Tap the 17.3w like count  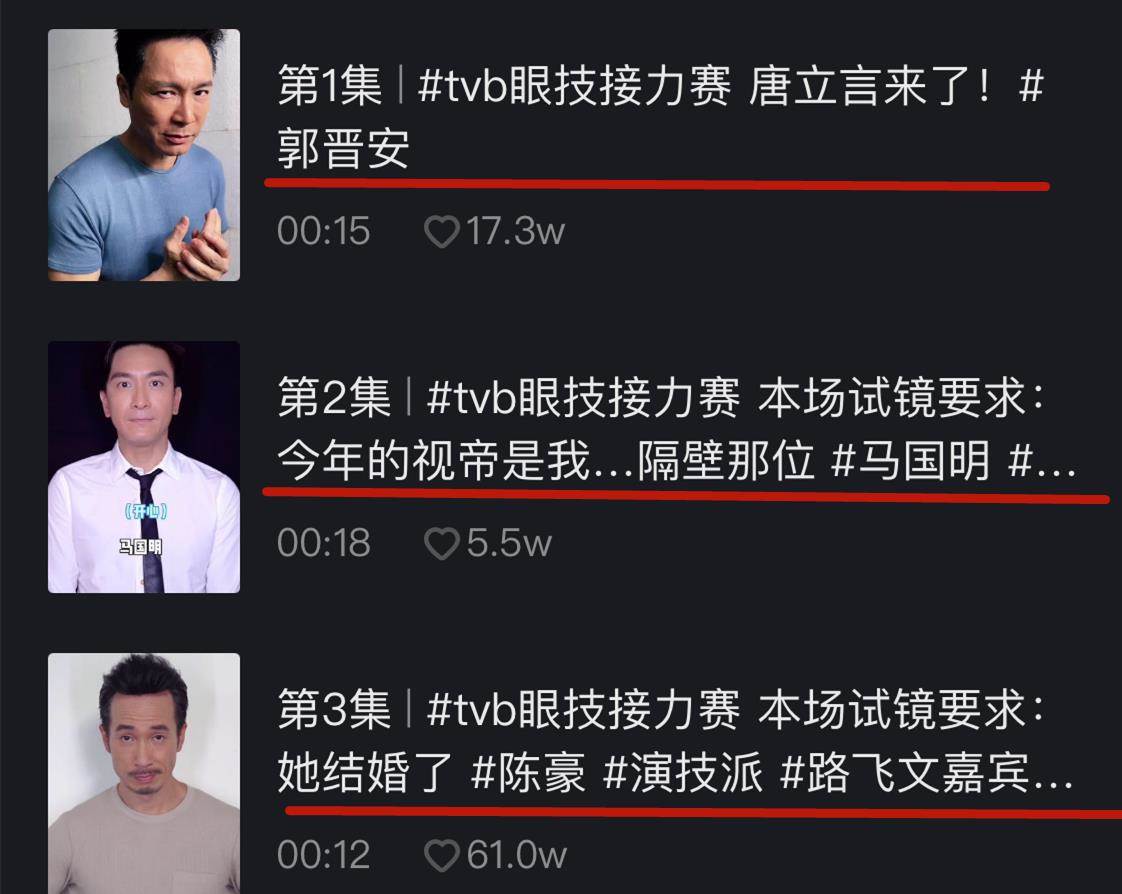pyautogui.click(x=515, y=231)
